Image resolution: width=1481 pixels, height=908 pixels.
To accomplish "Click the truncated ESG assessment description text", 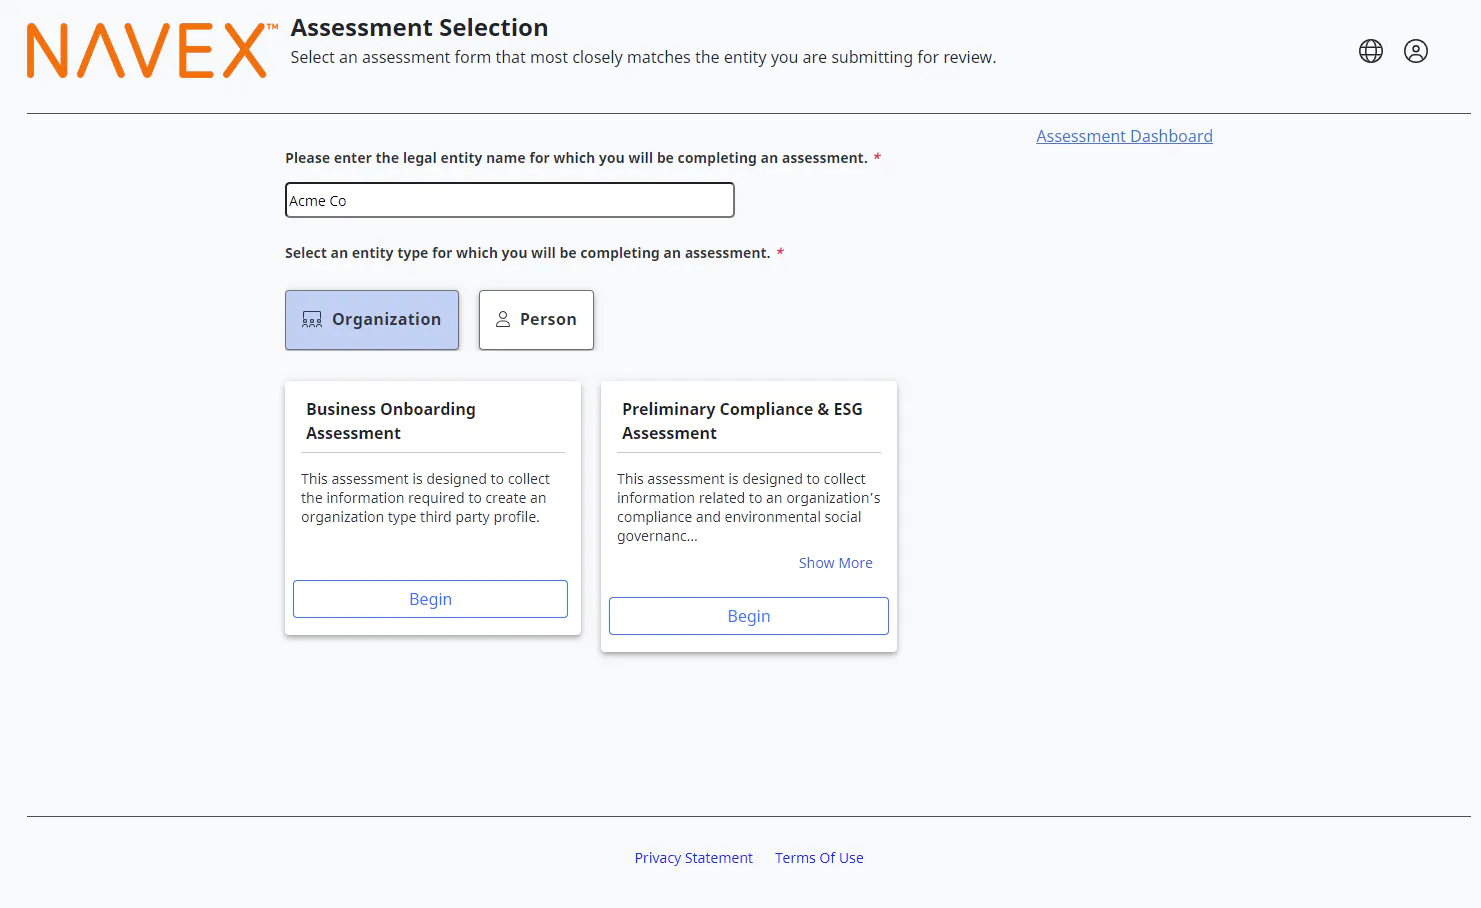I will pyautogui.click(x=747, y=507).
